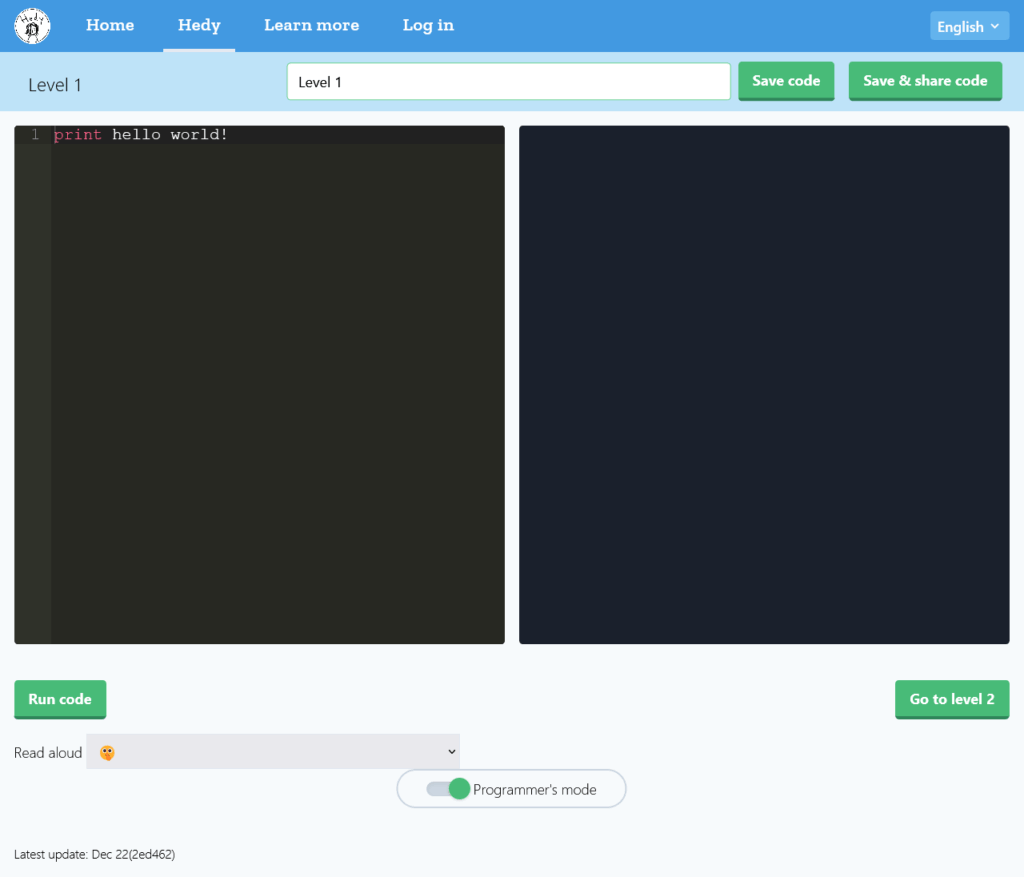Image resolution: width=1024 pixels, height=877 pixels.
Task: Advance using Go to level 2
Action: [x=951, y=699]
